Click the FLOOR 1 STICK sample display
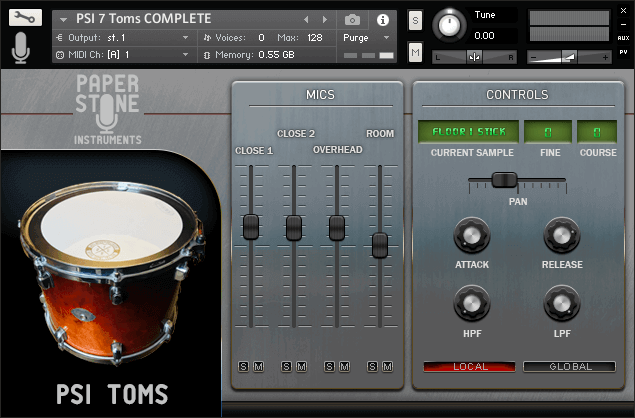Viewport: 635px width, 418px height. point(469,132)
